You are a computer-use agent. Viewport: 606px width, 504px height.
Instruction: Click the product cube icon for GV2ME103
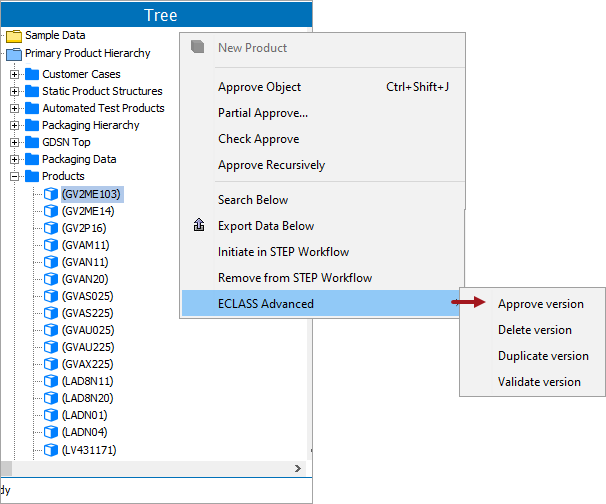(x=51, y=194)
